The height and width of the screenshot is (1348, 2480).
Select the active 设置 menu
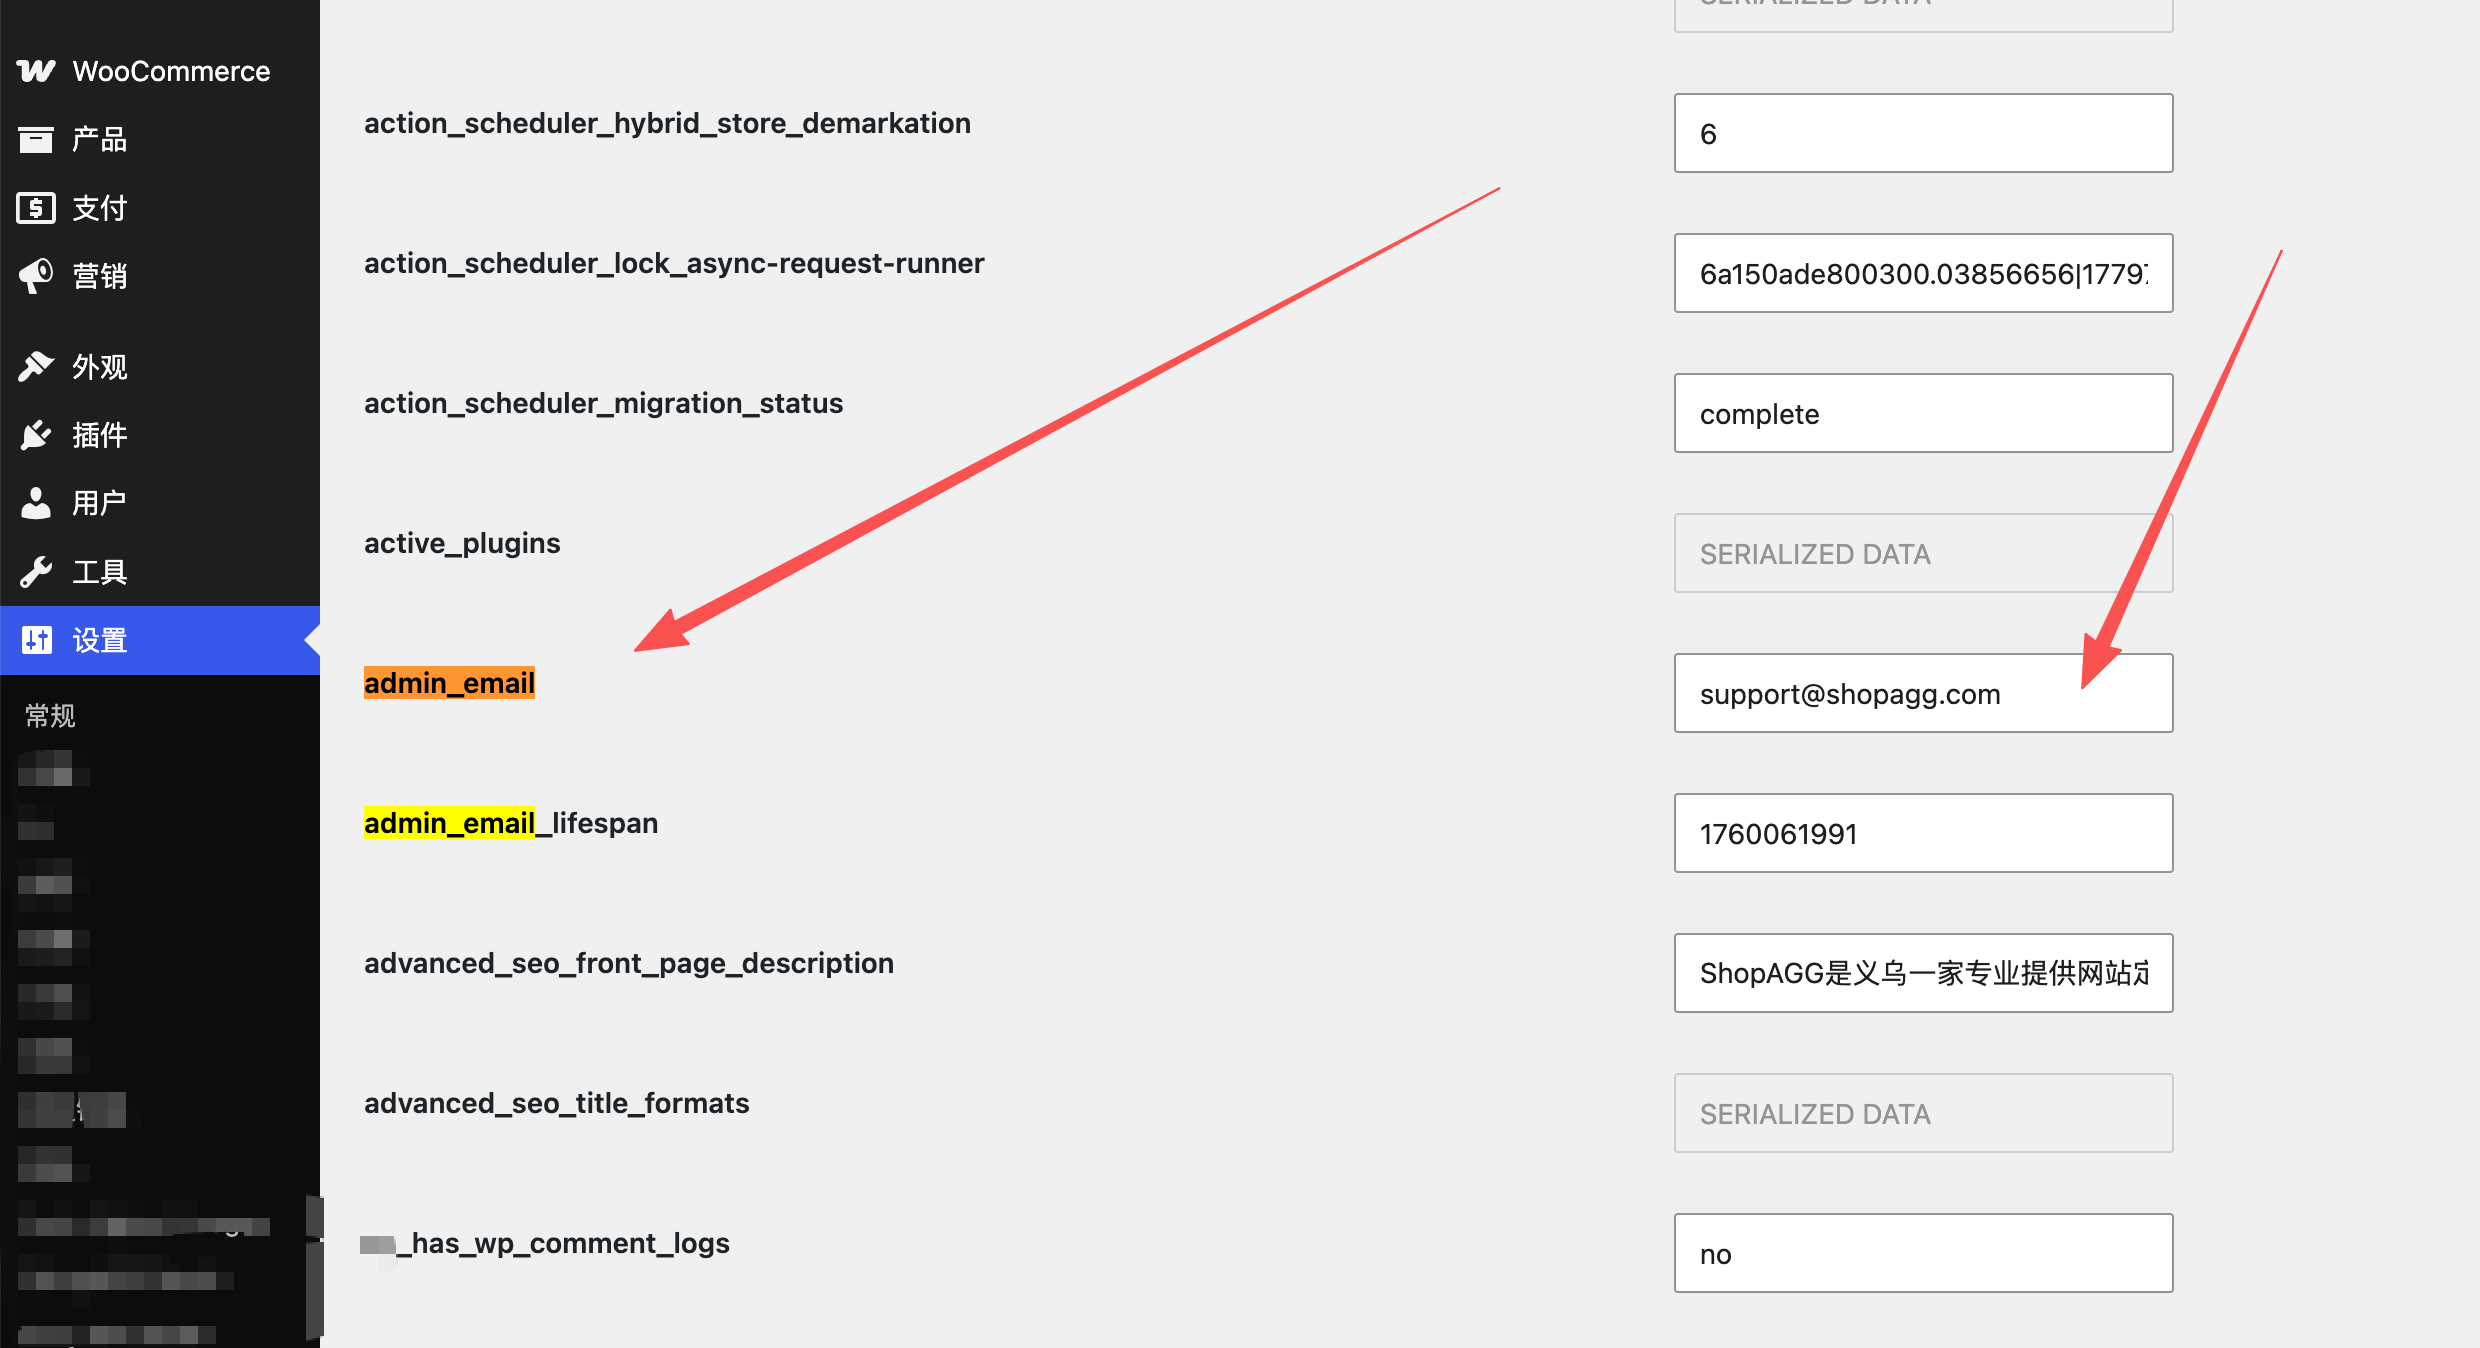click(x=160, y=640)
